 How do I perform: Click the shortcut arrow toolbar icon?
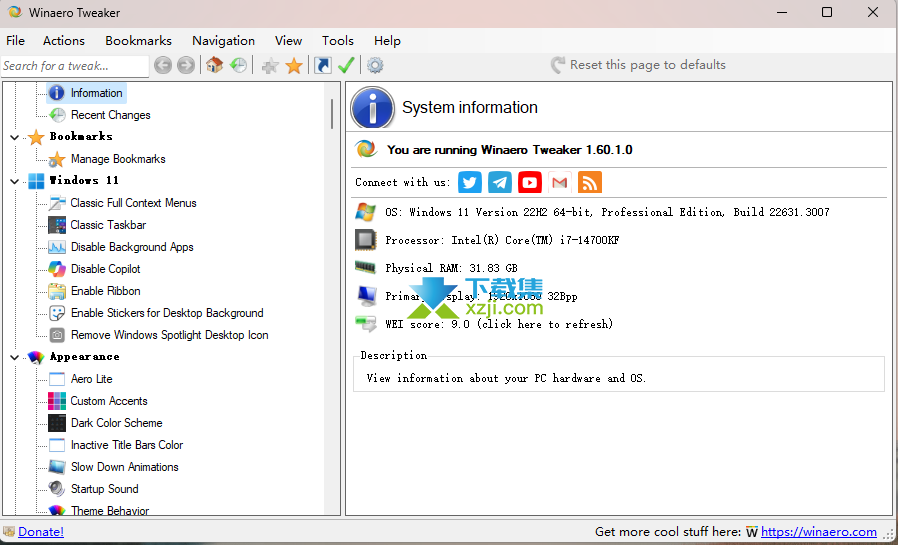click(x=323, y=65)
